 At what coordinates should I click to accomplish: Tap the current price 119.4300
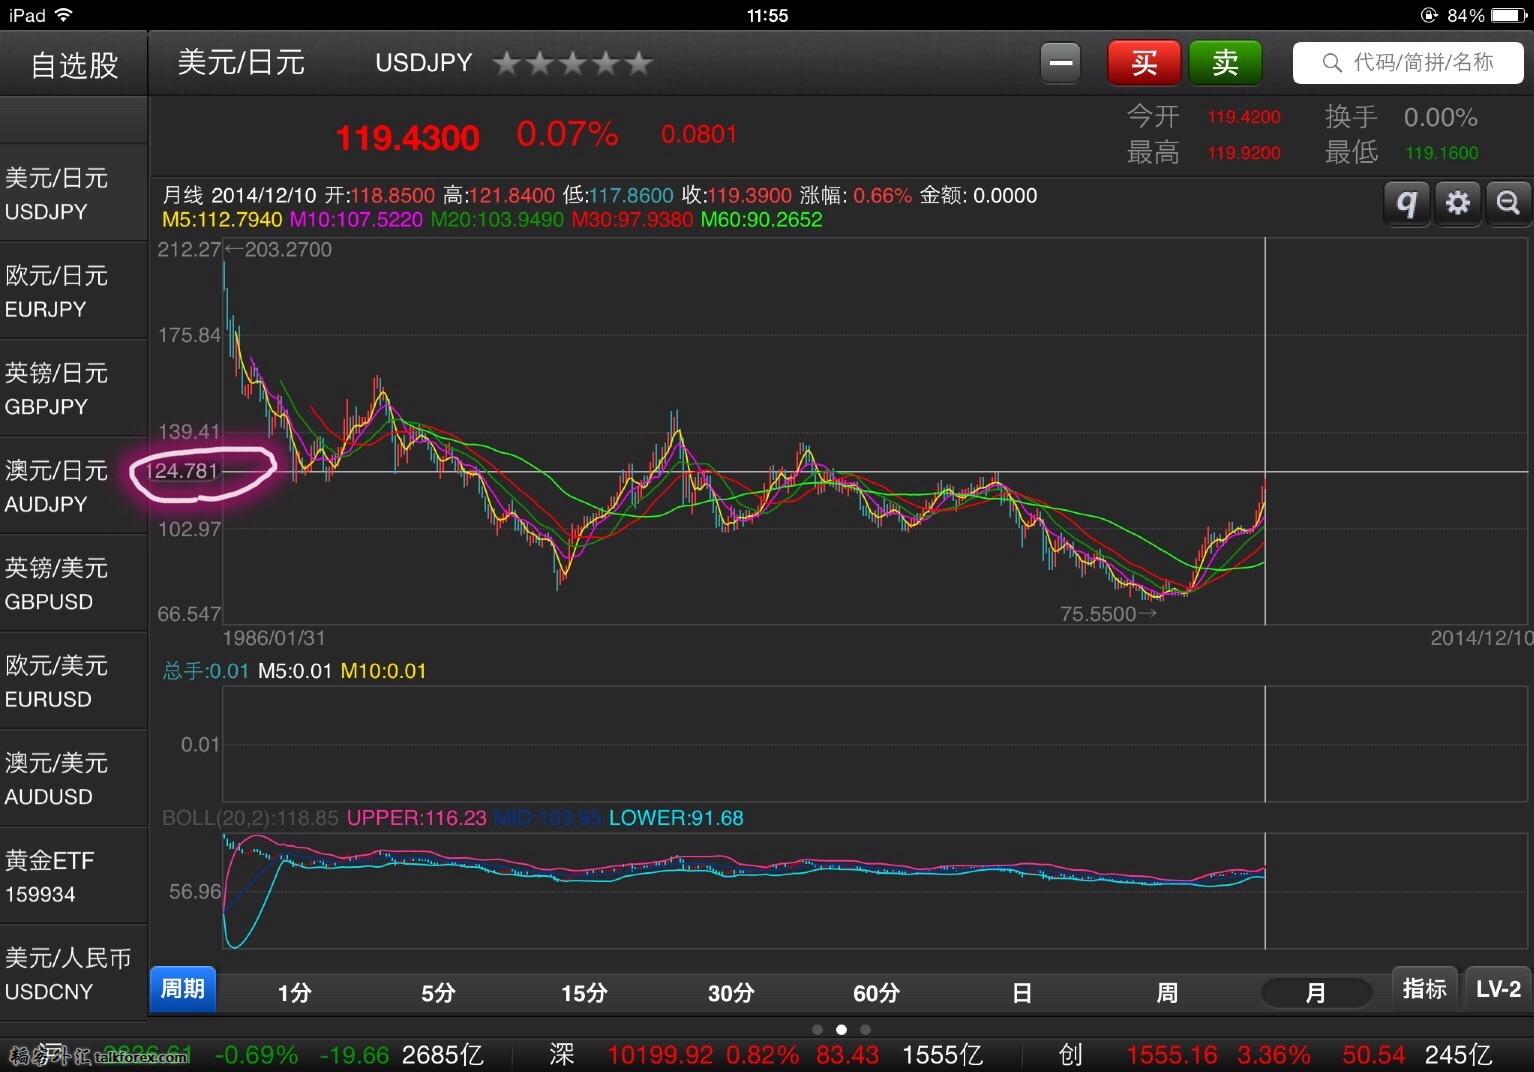[407, 138]
